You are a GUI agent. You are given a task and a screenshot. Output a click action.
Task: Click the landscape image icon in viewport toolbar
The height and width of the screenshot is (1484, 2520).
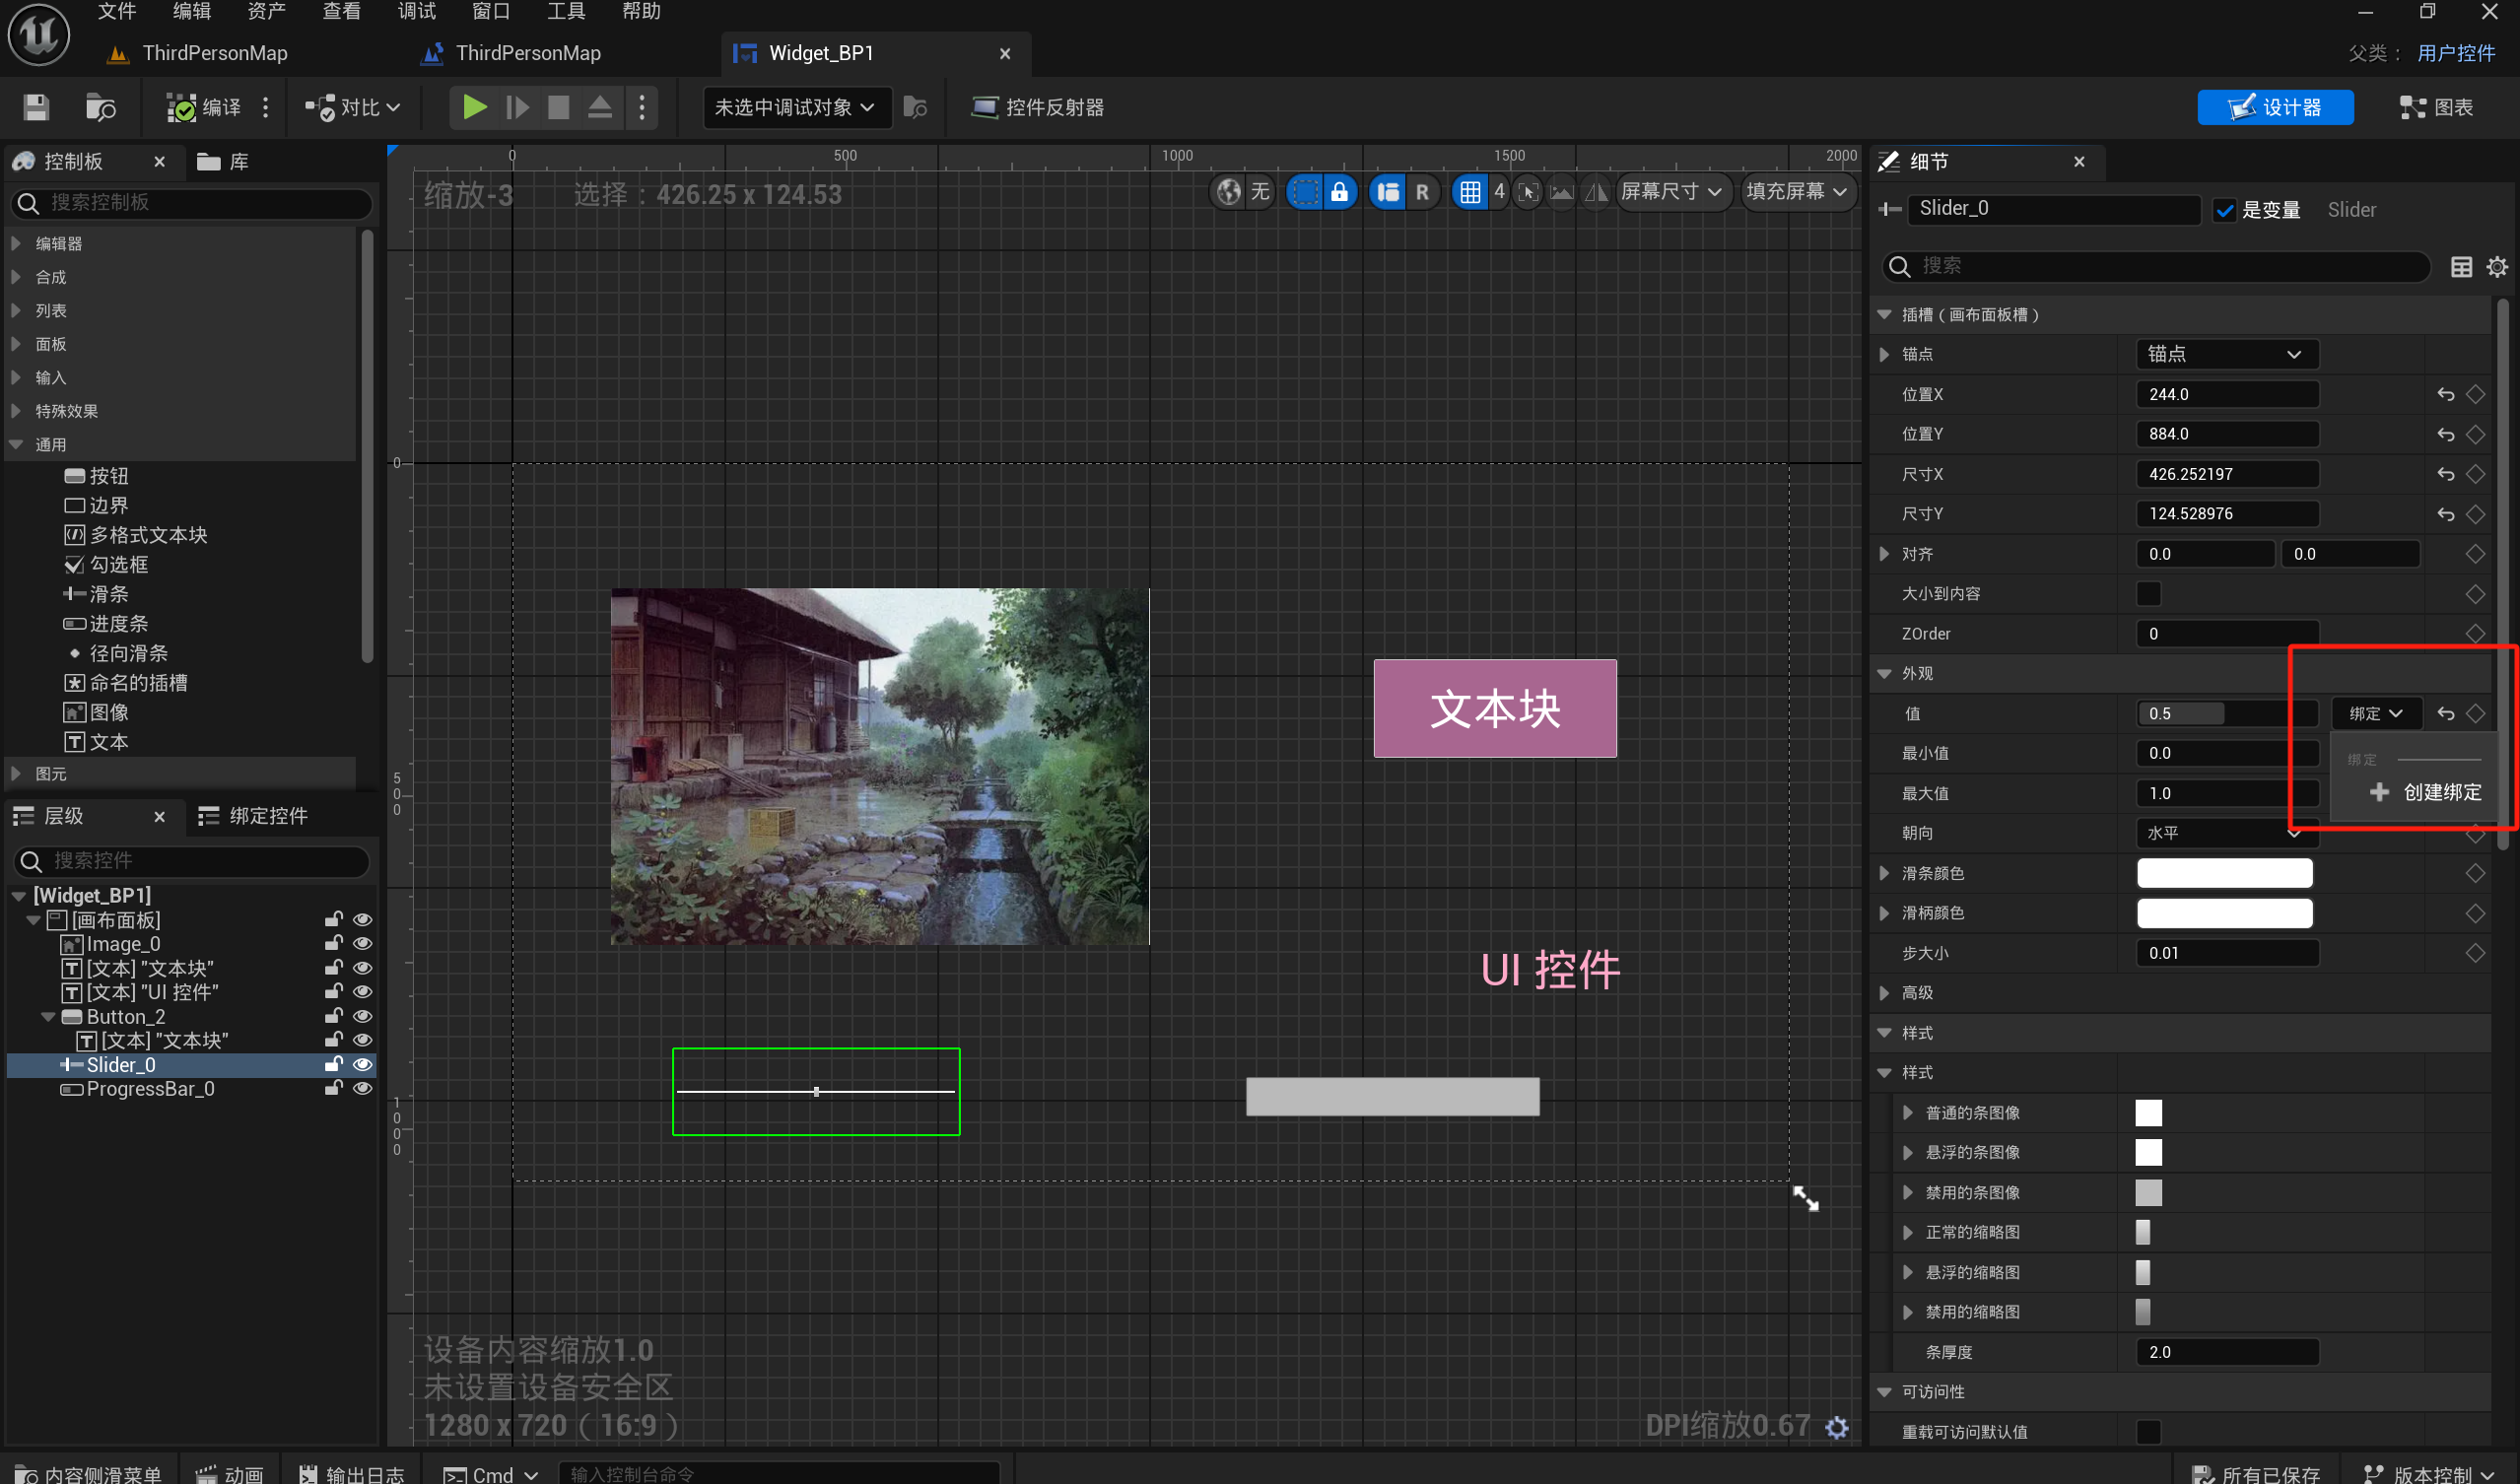(x=1562, y=191)
